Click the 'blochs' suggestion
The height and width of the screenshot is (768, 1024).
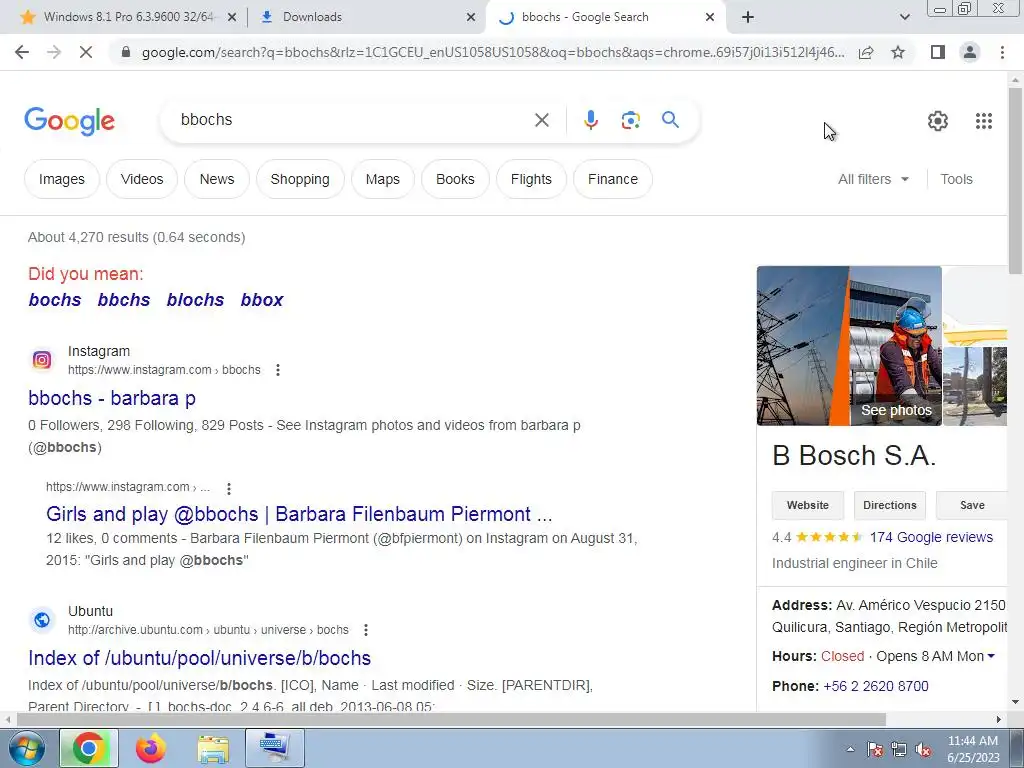point(195,300)
